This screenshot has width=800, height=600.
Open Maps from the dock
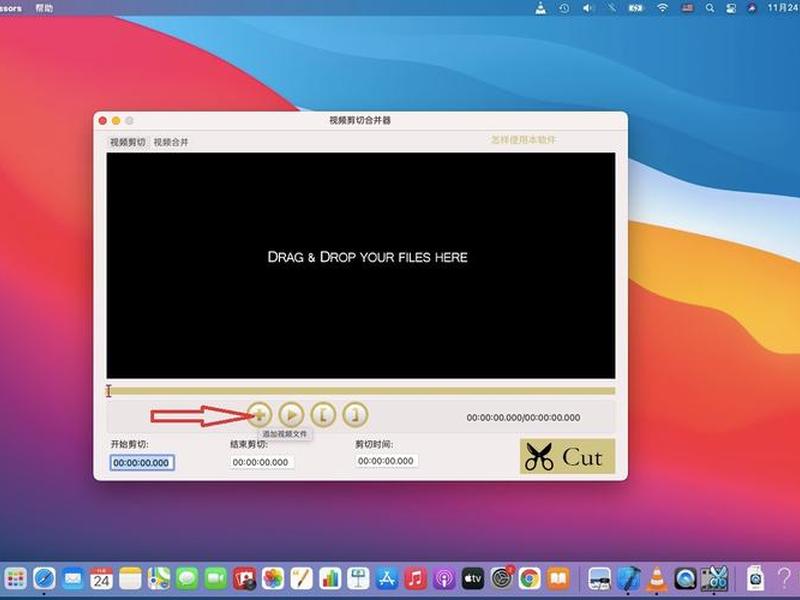[159, 579]
